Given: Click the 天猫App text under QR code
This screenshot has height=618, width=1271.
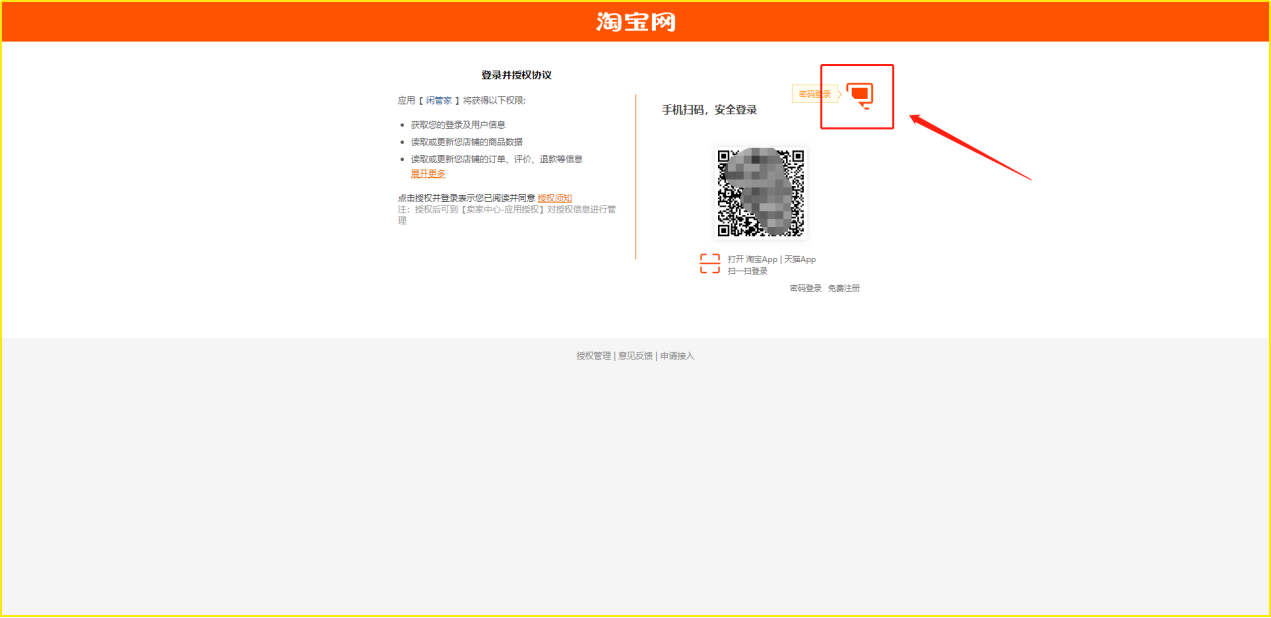Looking at the screenshot, I should tap(800, 259).
